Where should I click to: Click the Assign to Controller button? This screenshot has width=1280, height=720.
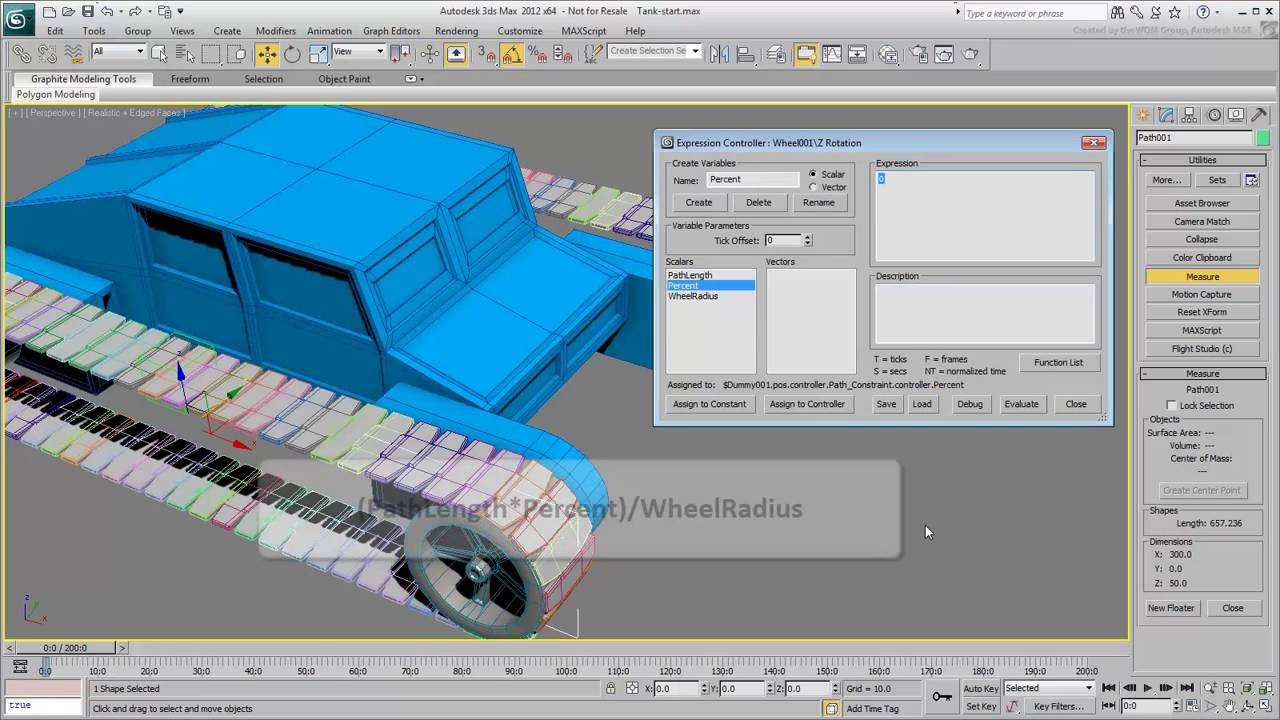[807, 404]
